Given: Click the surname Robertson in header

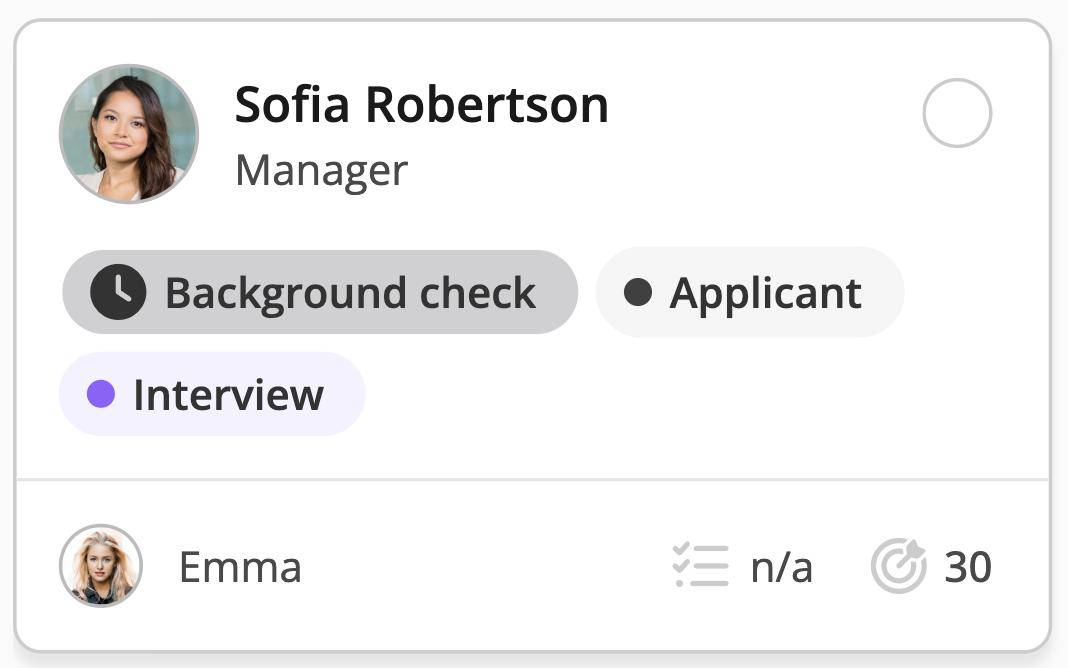Looking at the screenshot, I should click(487, 105).
